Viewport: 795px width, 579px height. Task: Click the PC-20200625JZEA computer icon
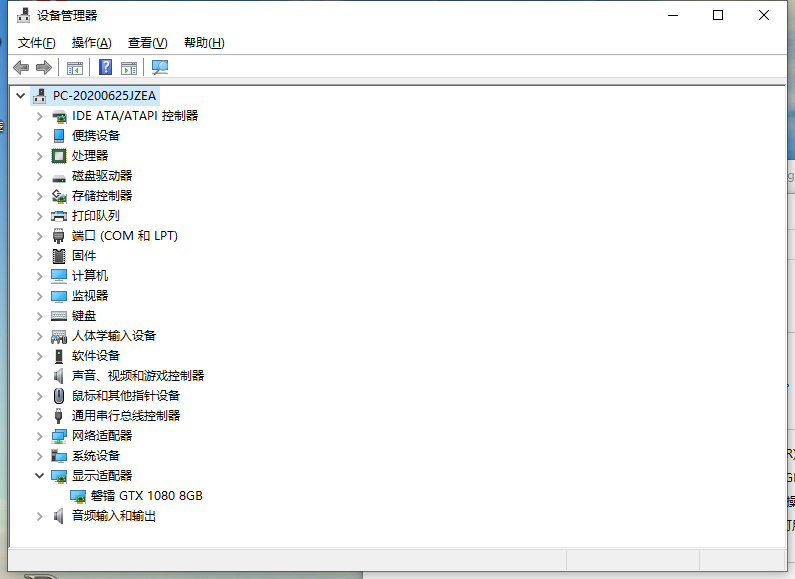pos(40,96)
